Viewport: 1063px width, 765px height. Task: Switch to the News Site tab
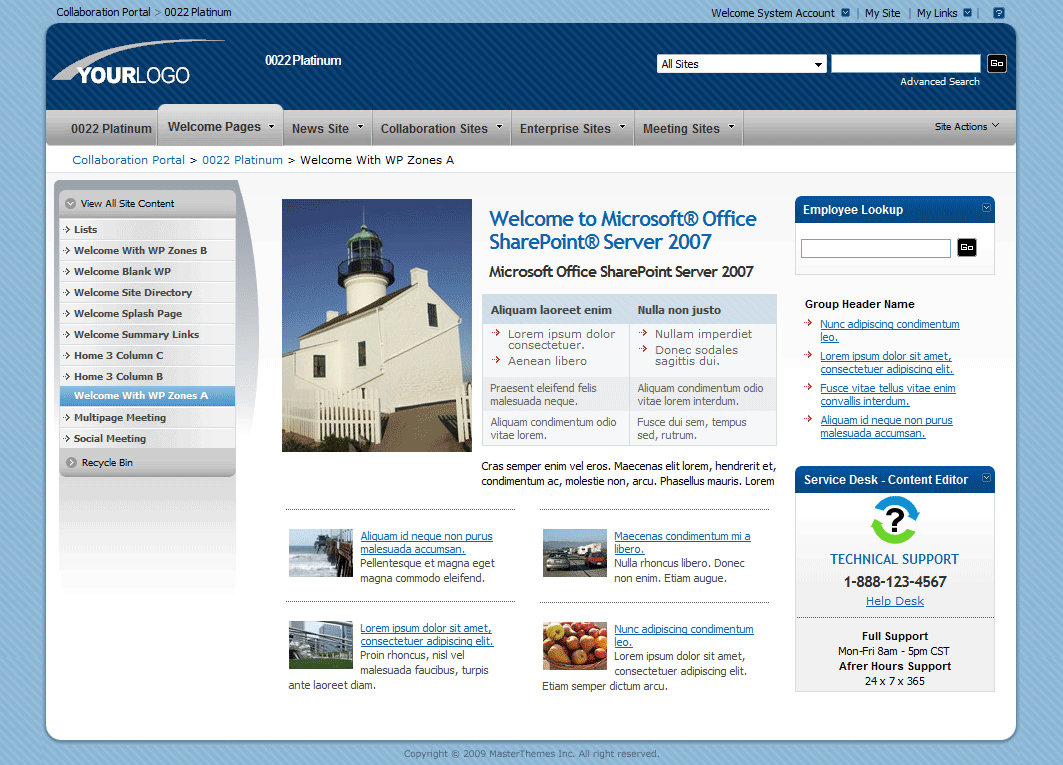pos(319,127)
